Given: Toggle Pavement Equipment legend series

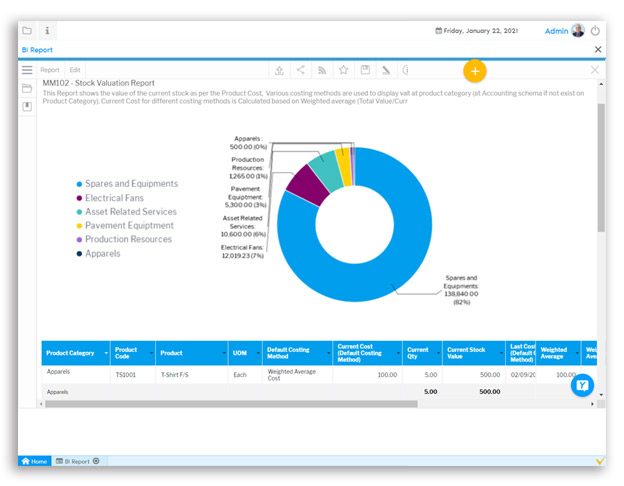Looking at the screenshot, I should point(129,226).
